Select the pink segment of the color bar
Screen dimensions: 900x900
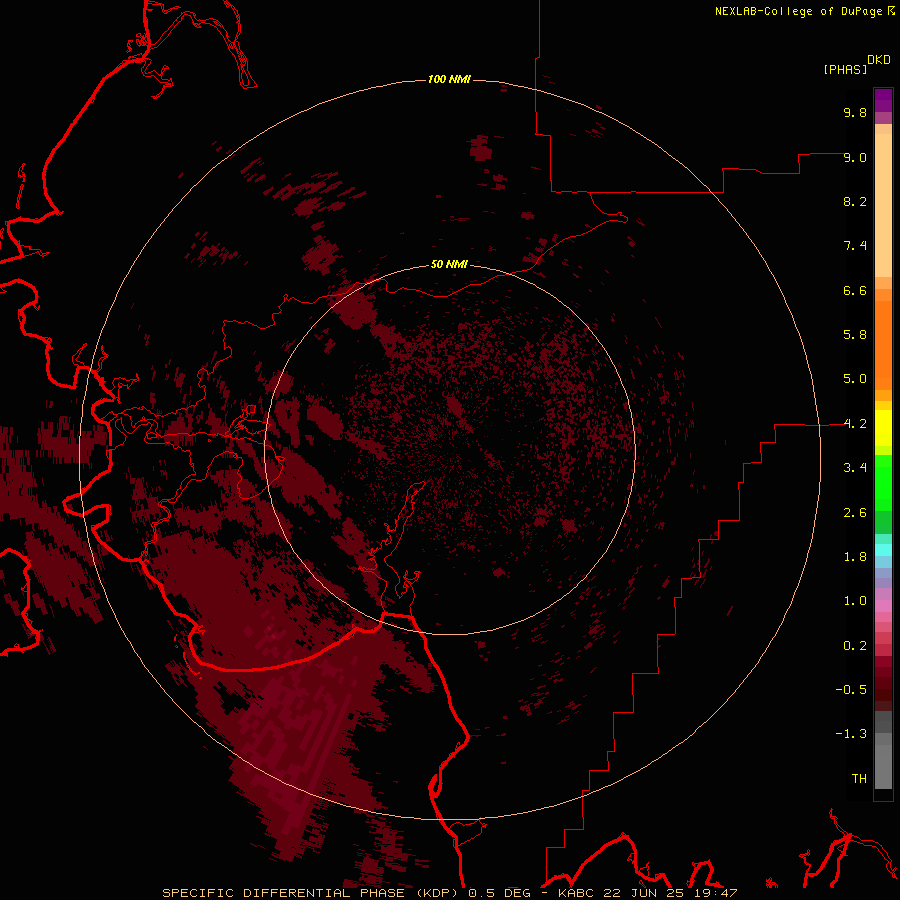(x=883, y=606)
